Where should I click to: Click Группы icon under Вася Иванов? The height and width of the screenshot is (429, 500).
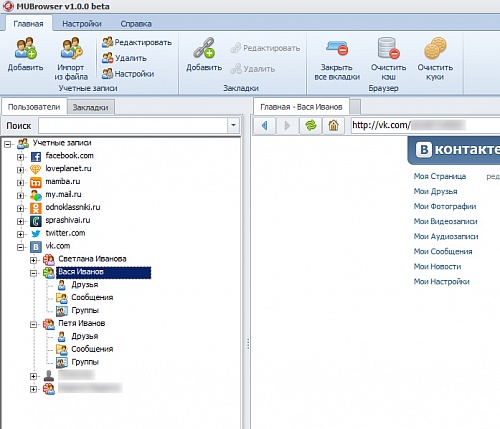62,311
